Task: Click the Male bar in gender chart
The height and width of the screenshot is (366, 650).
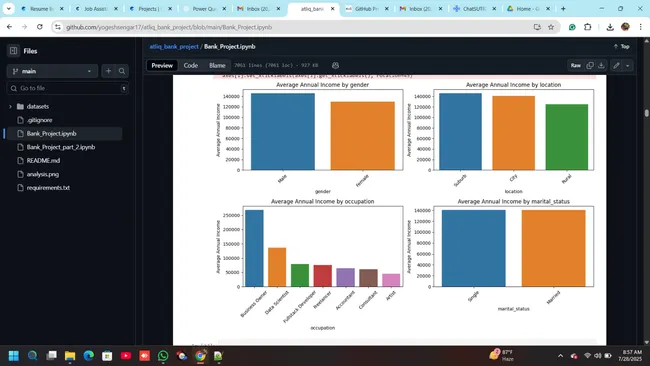Action: coord(283,131)
